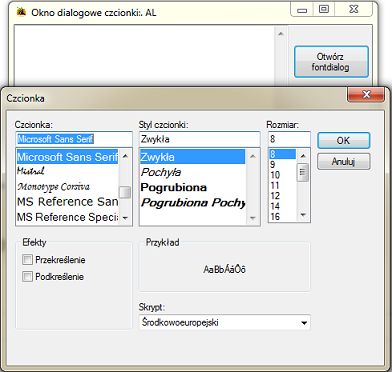Select the MS Reference Specialty font

click(x=68, y=217)
